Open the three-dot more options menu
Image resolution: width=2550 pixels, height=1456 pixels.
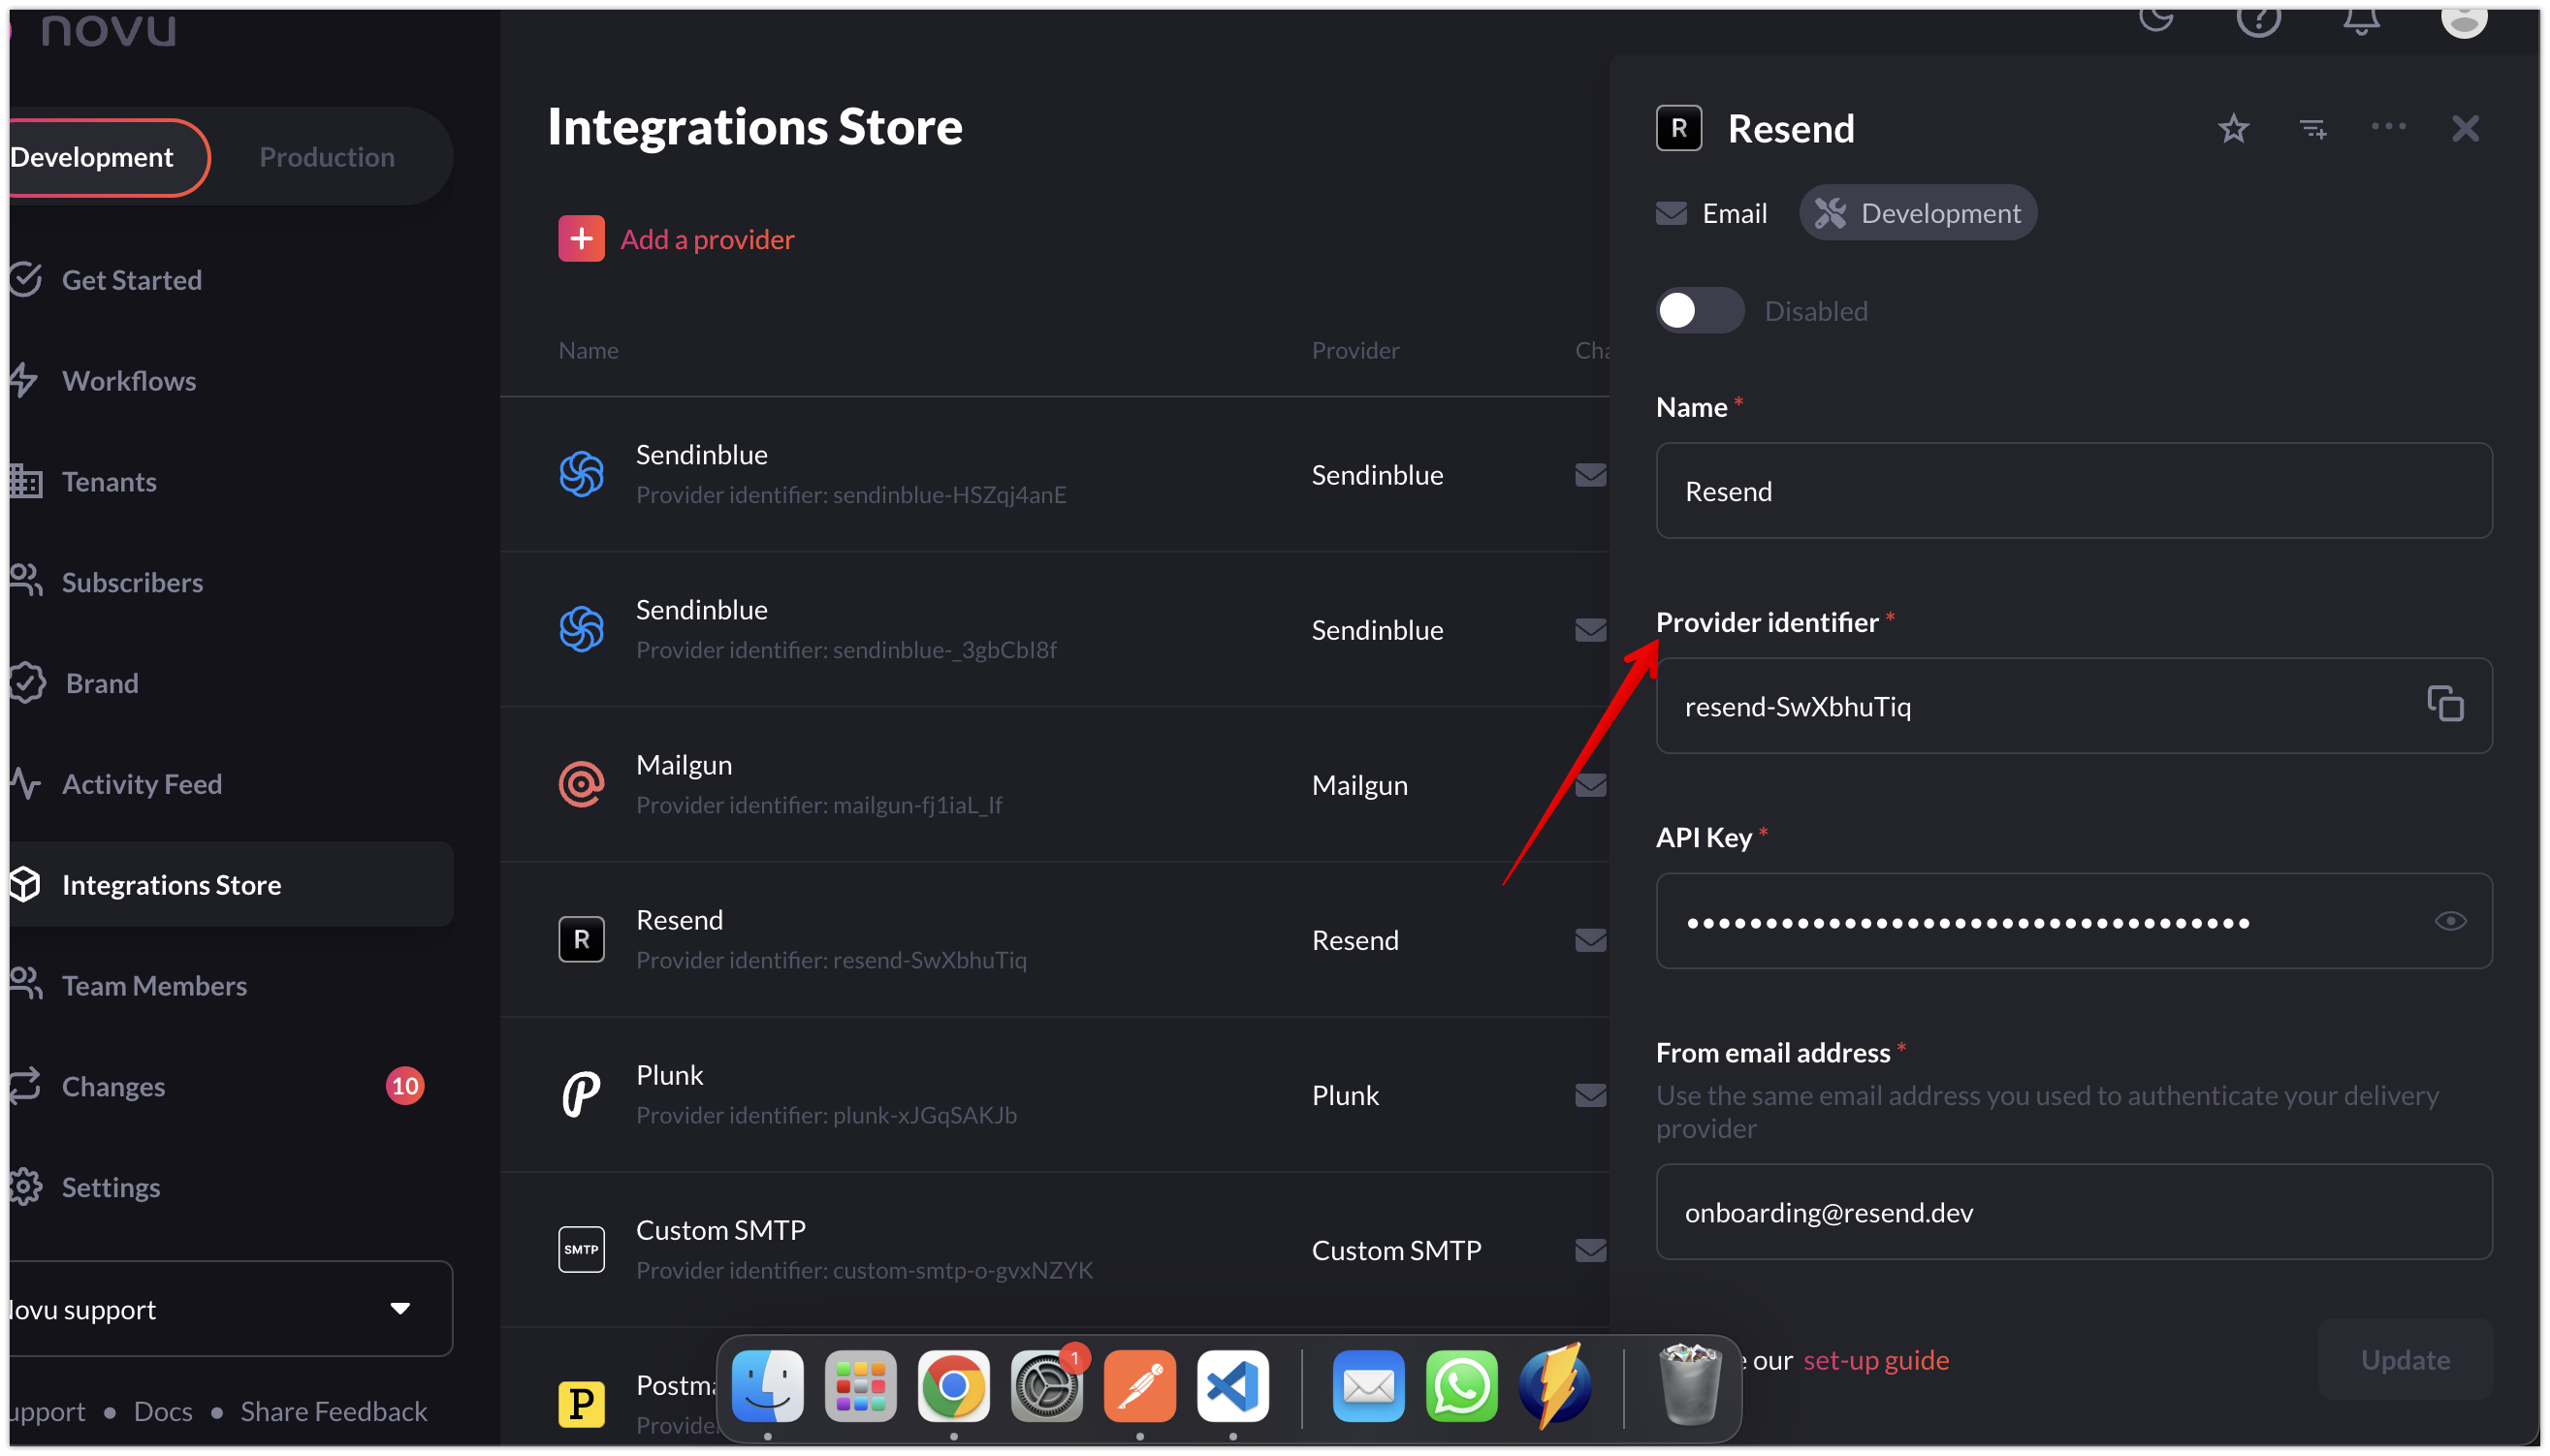point(2388,126)
